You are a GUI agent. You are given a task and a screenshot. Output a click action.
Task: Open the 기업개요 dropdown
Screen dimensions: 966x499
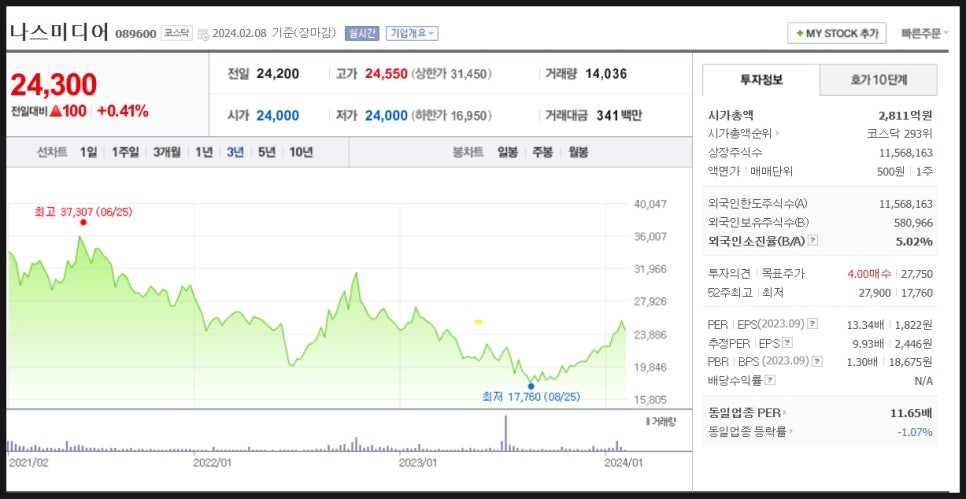[412, 33]
